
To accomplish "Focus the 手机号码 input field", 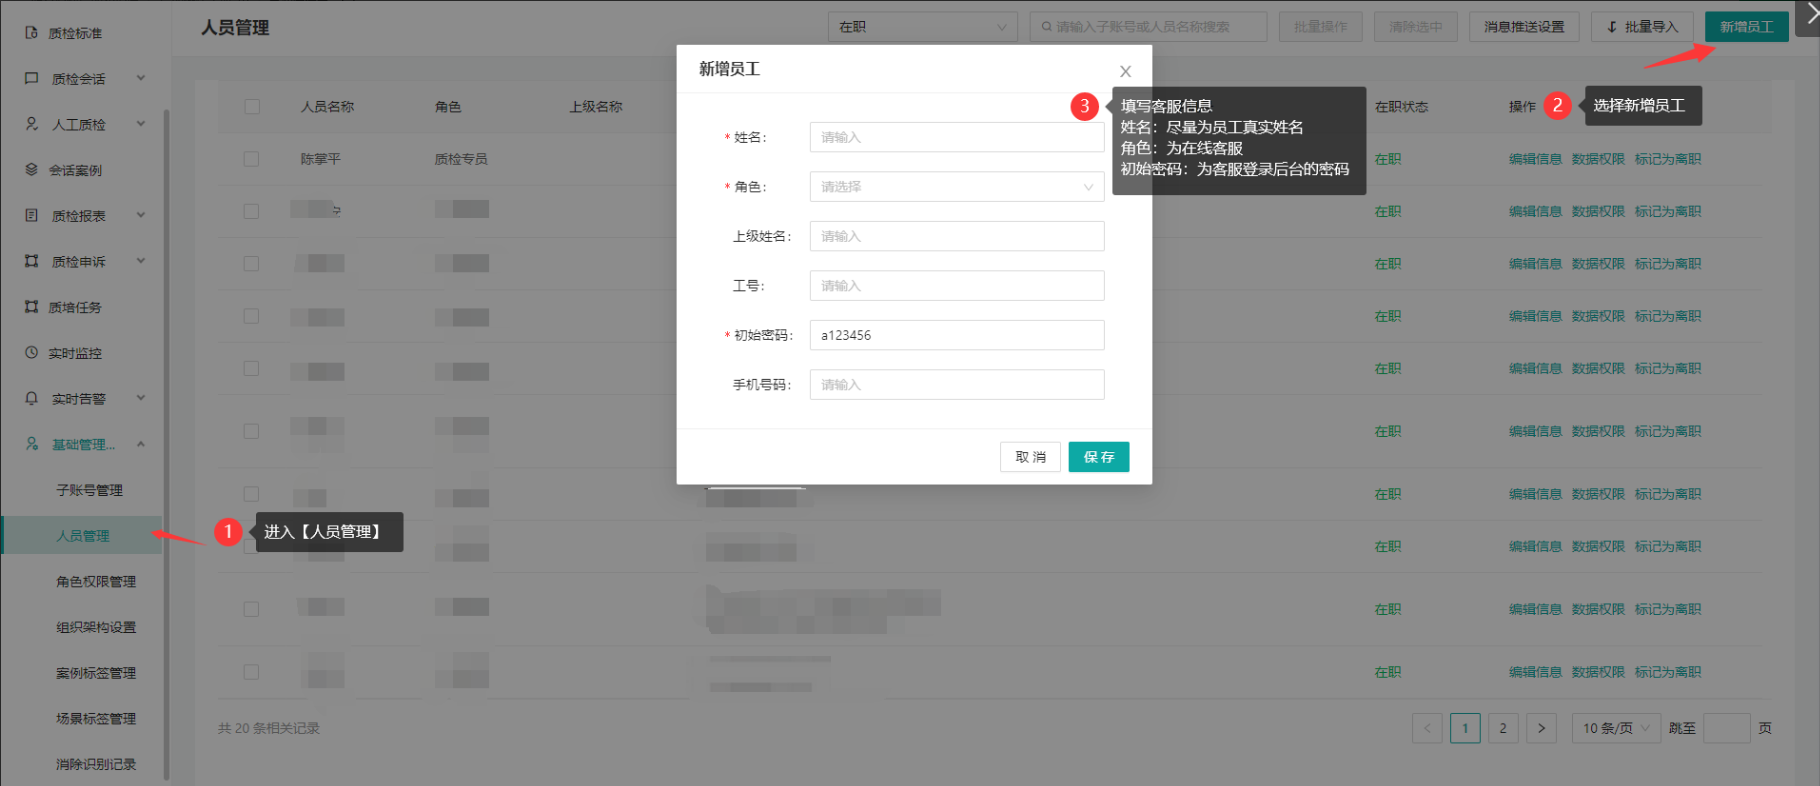I will click(x=957, y=385).
